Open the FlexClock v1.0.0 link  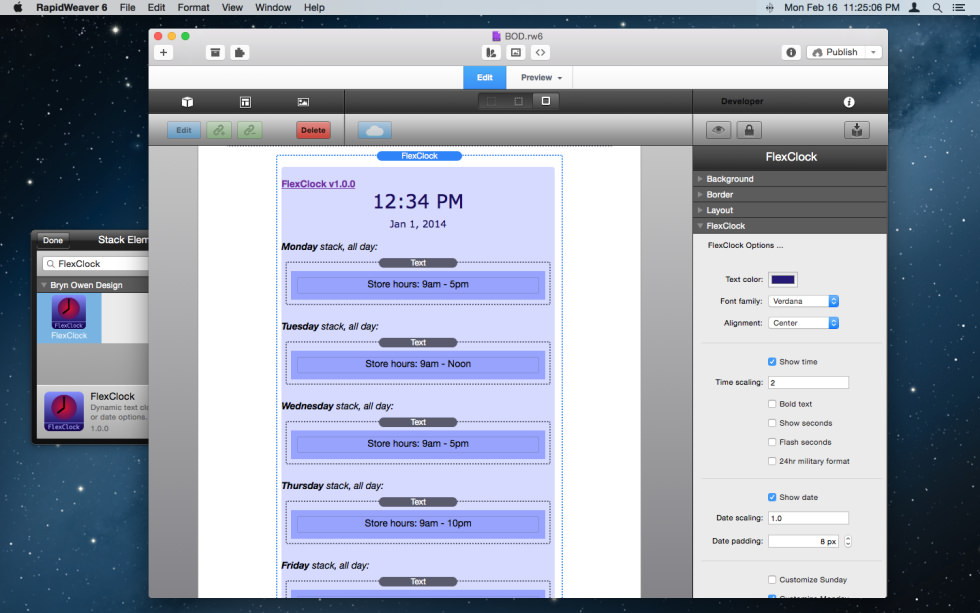(318, 184)
